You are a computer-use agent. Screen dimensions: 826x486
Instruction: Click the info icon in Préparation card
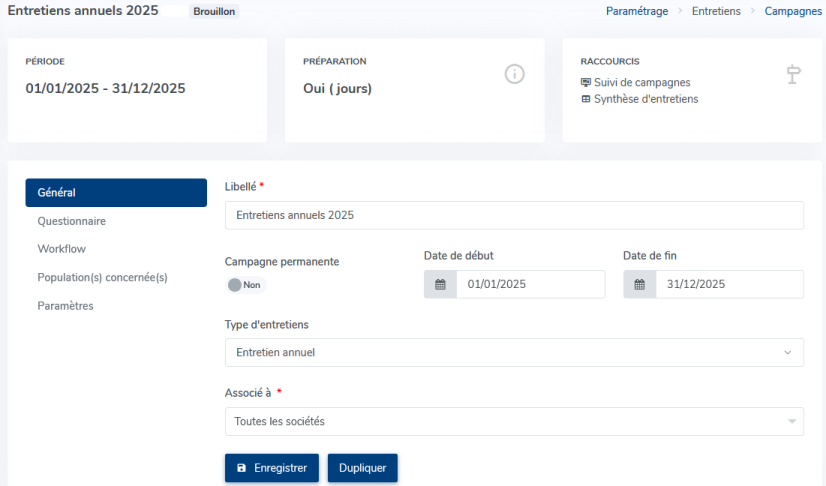514,74
